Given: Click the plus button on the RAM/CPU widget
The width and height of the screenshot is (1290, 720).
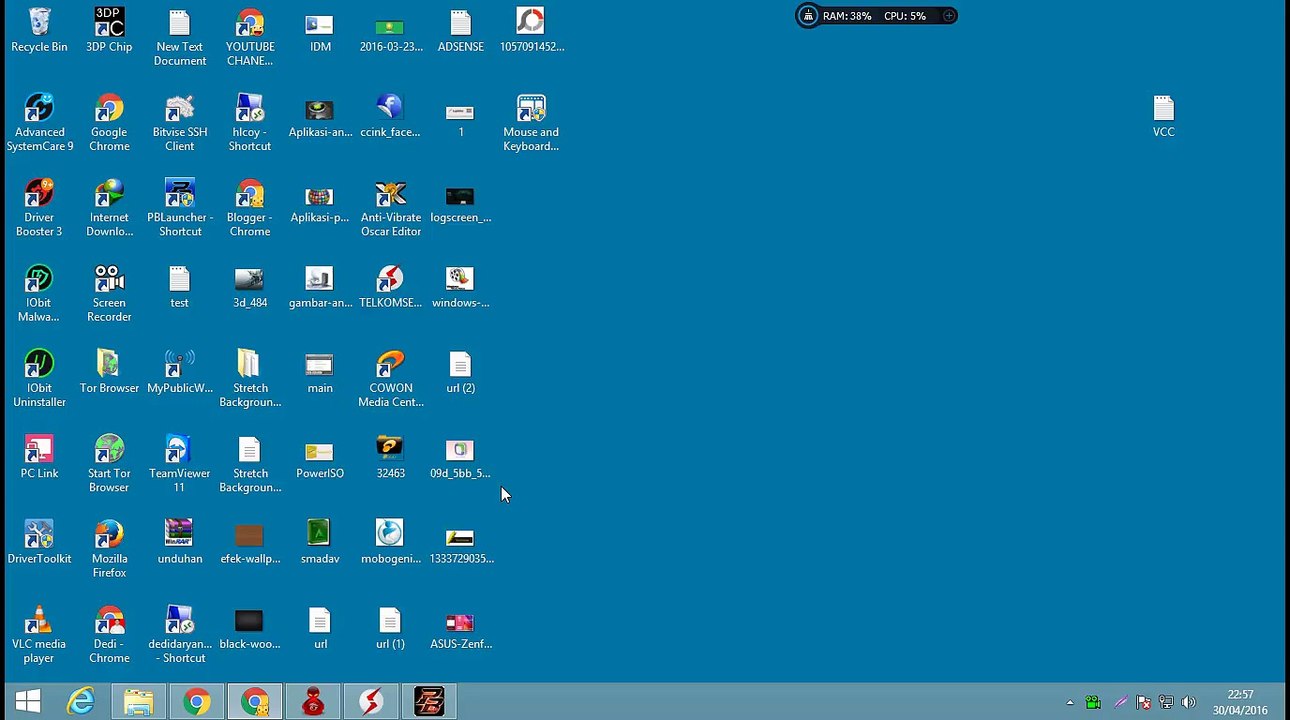Looking at the screenshot, I should [x=949, y=16].
